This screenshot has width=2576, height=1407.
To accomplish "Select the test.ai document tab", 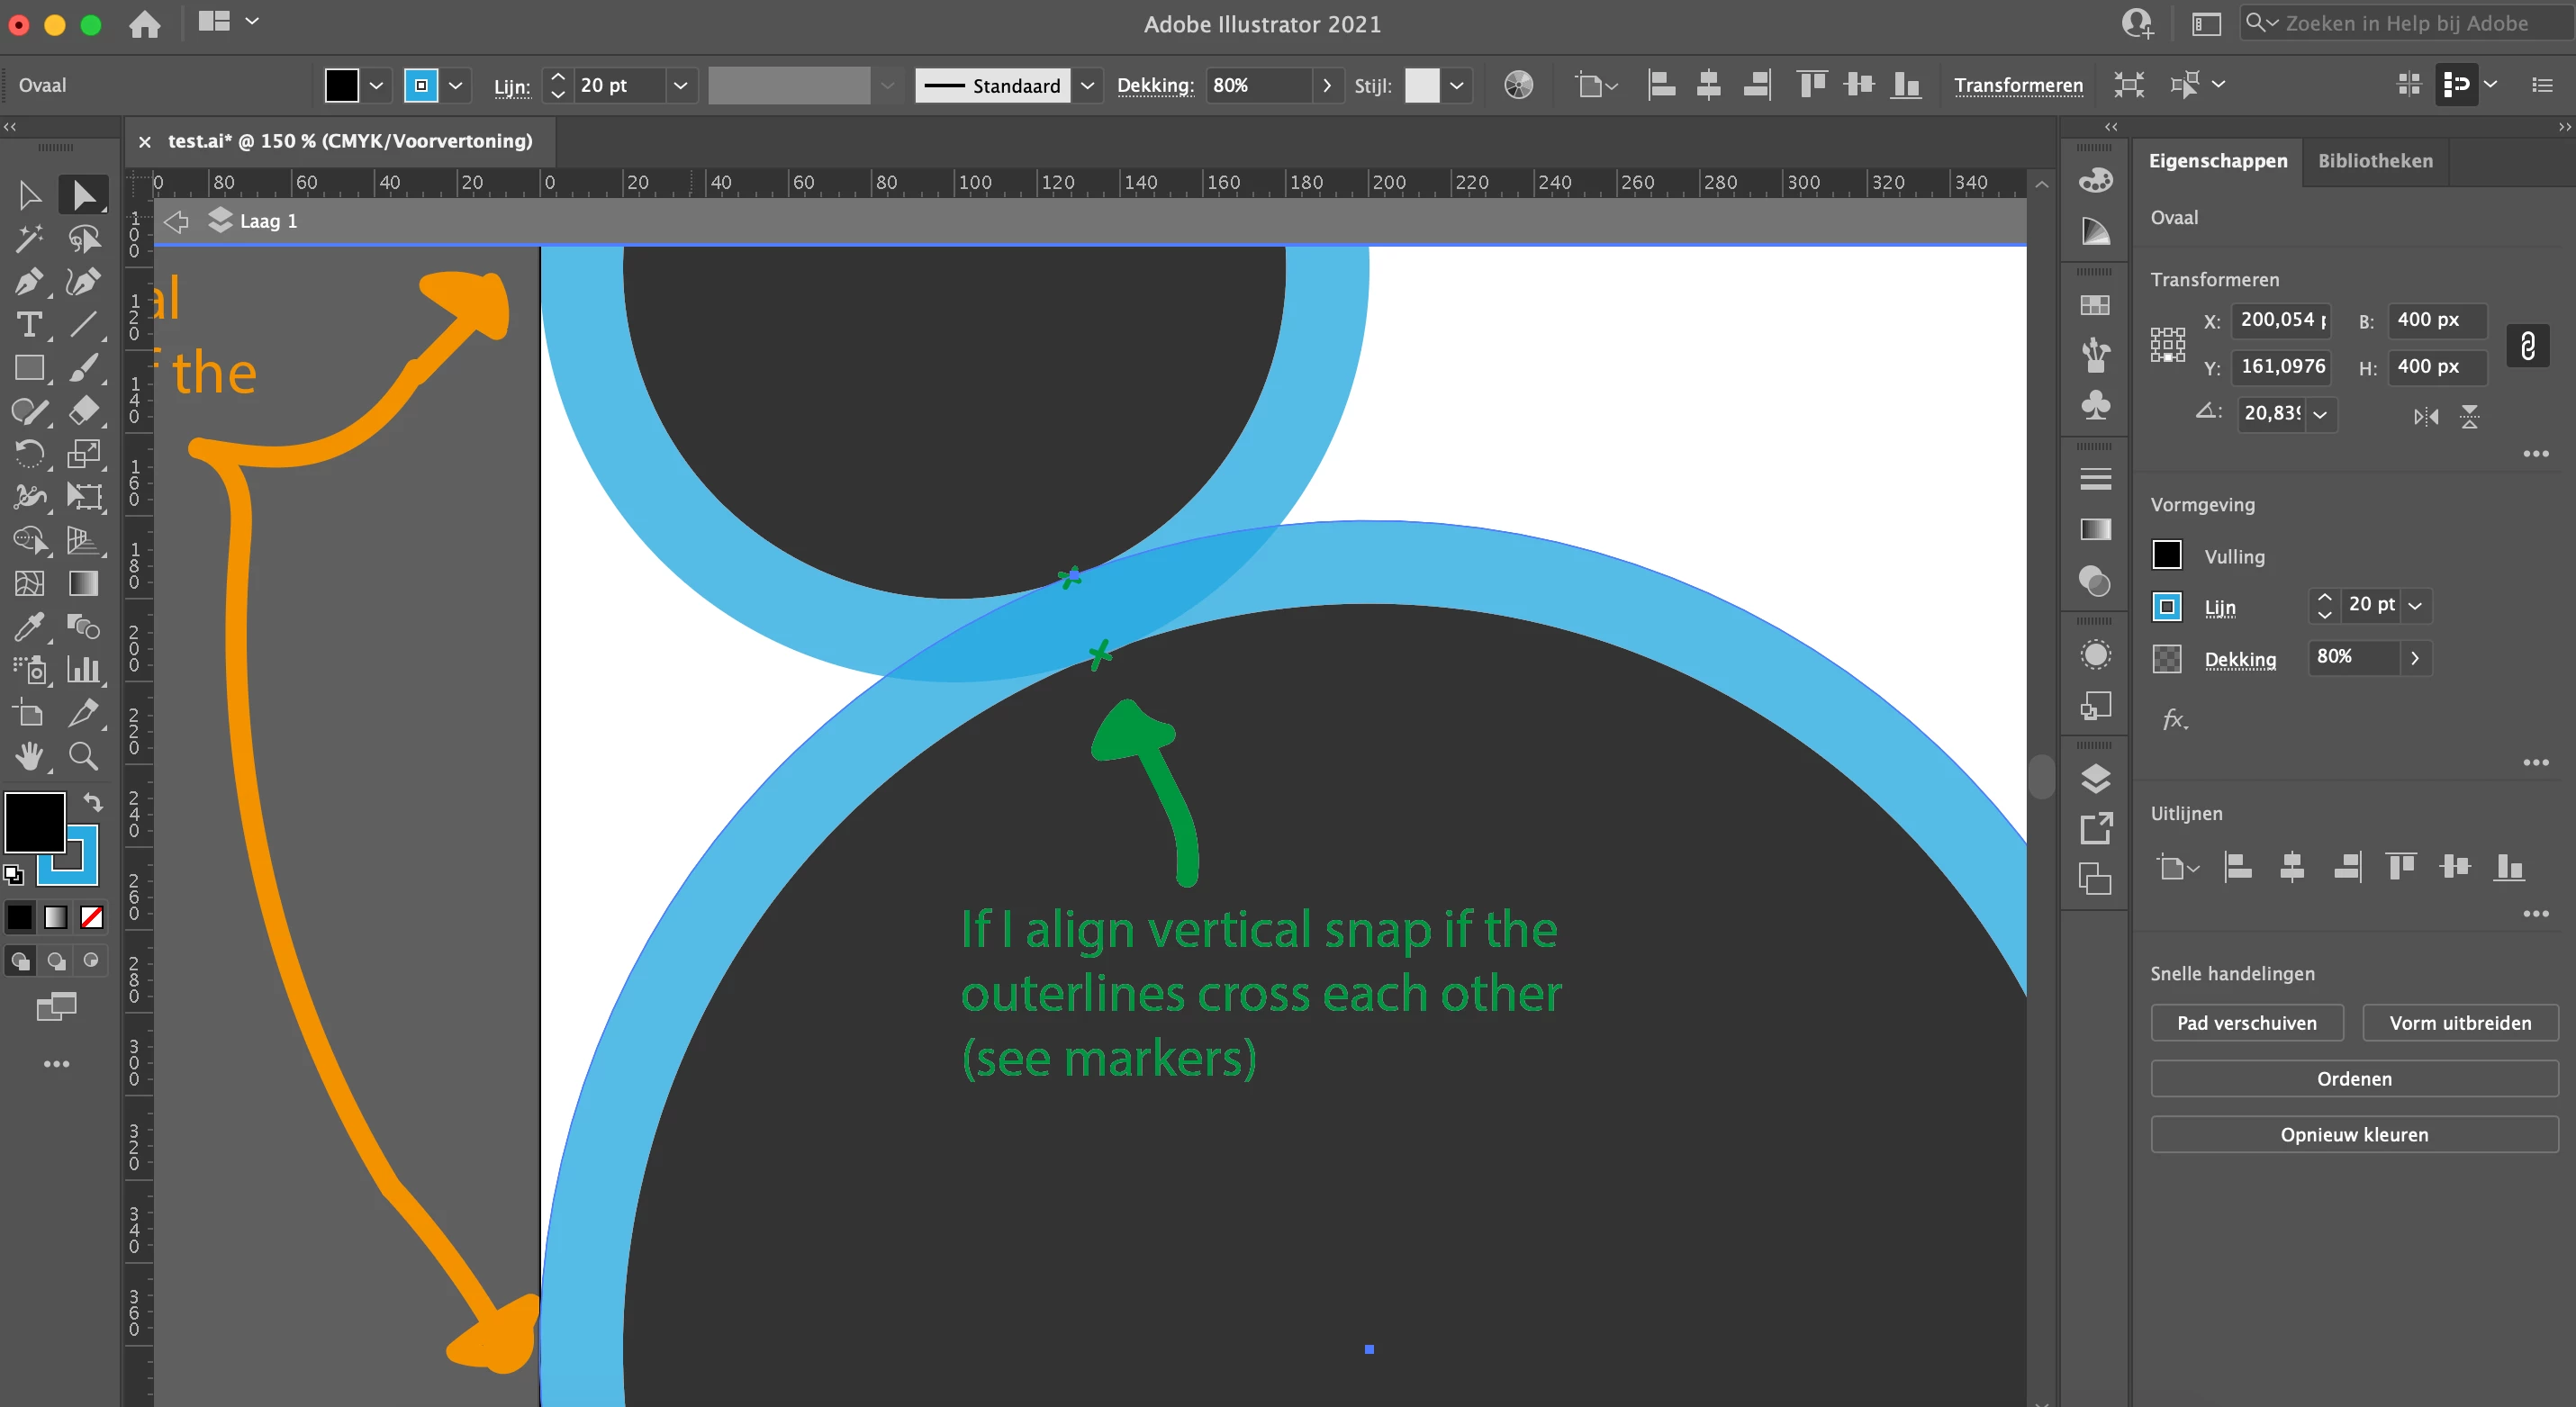I will tap(349, 141).
